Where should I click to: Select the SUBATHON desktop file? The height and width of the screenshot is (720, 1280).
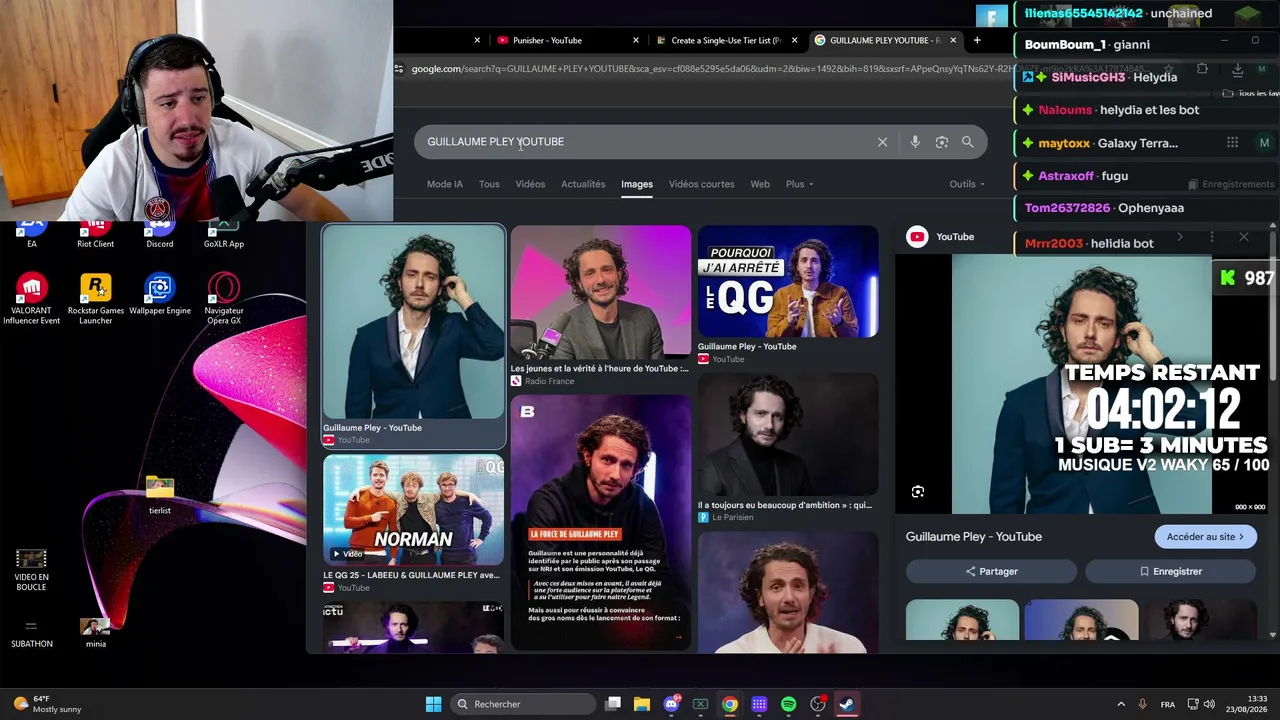click(31, 632)
